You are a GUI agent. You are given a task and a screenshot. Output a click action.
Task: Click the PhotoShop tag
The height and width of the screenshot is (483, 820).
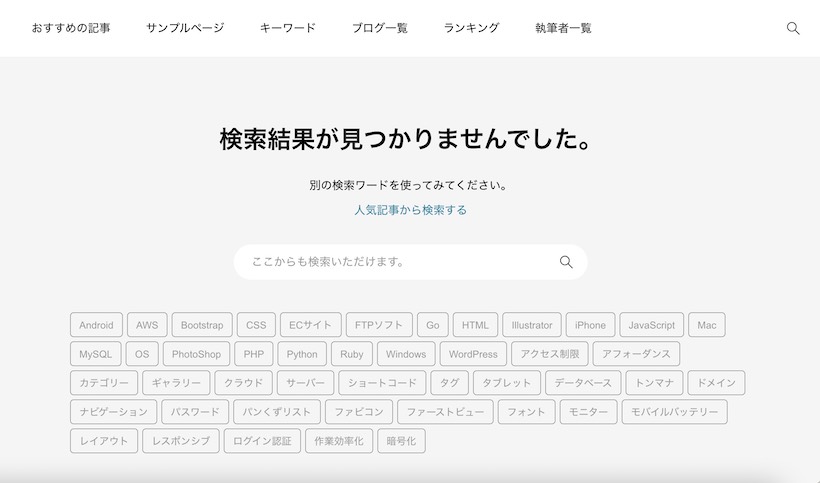196,354
